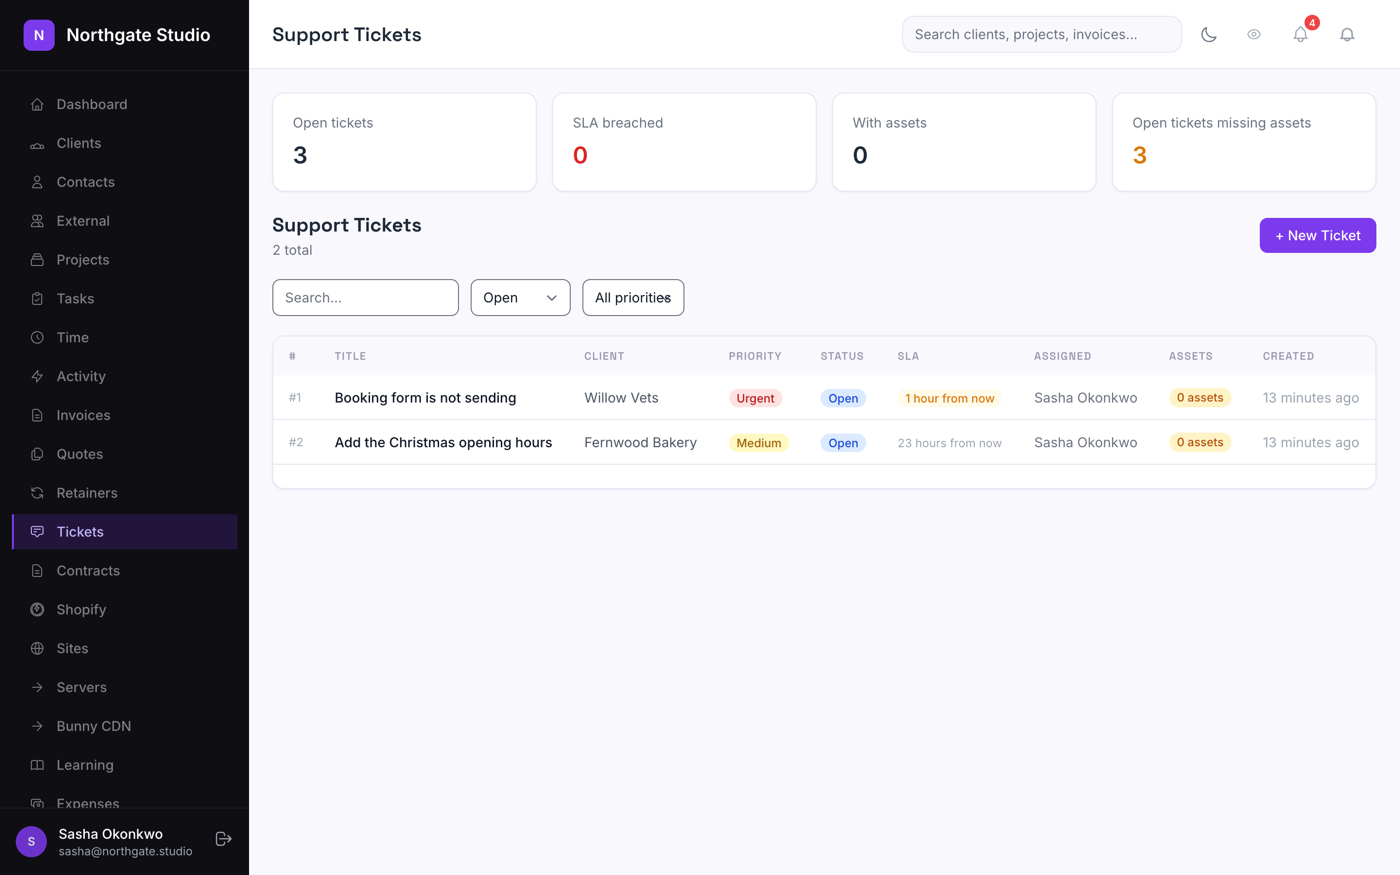Click the Time clock icon
Viewport: 1400px width, 875px height.
(37, 338)
